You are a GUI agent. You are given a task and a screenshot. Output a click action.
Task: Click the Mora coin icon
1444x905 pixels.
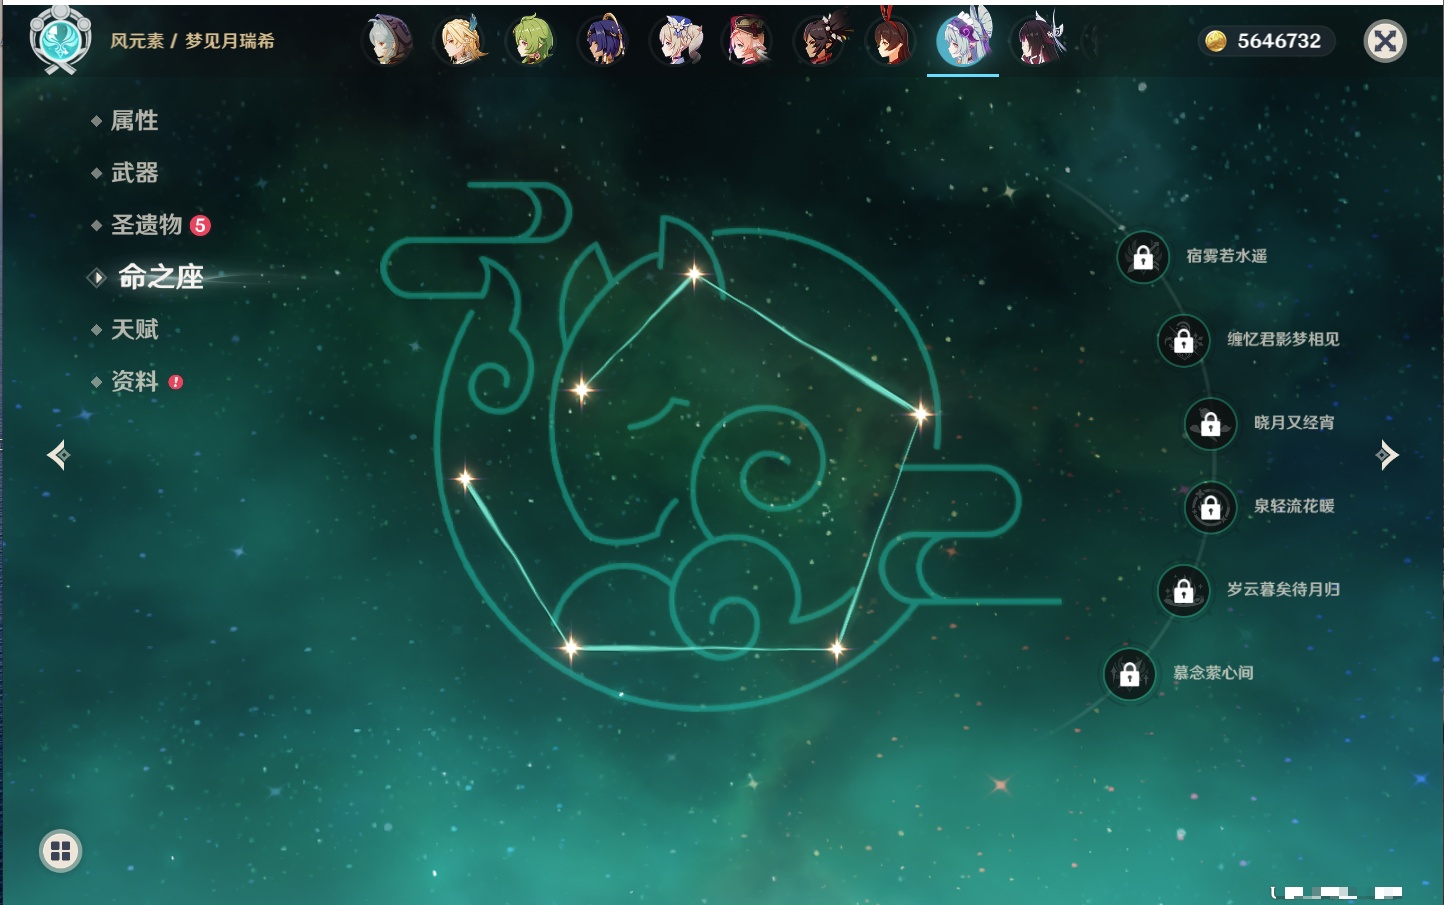(x=1216, y=41)
